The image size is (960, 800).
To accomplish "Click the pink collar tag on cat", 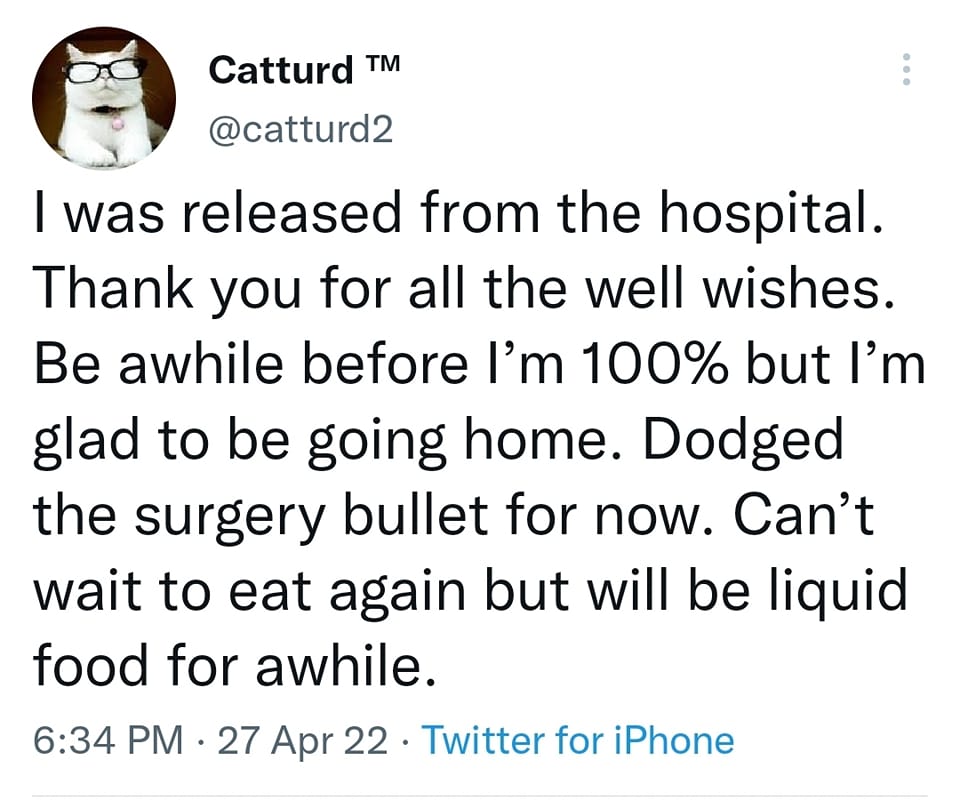I will [117, 123].
